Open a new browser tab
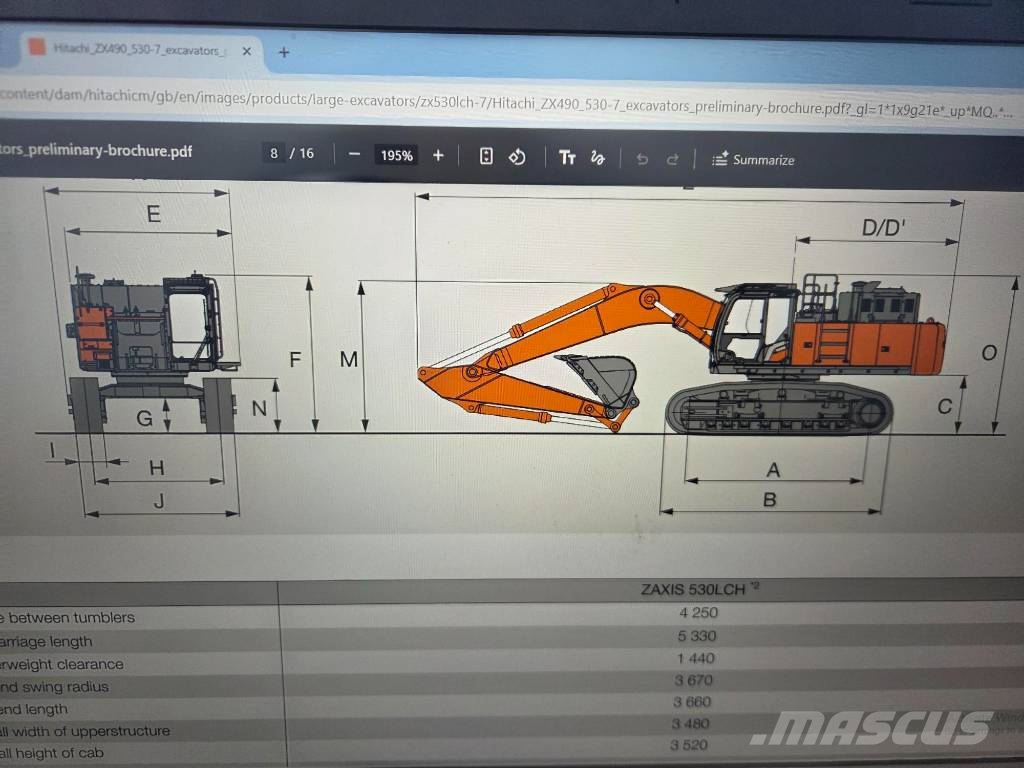 [284, 52]
